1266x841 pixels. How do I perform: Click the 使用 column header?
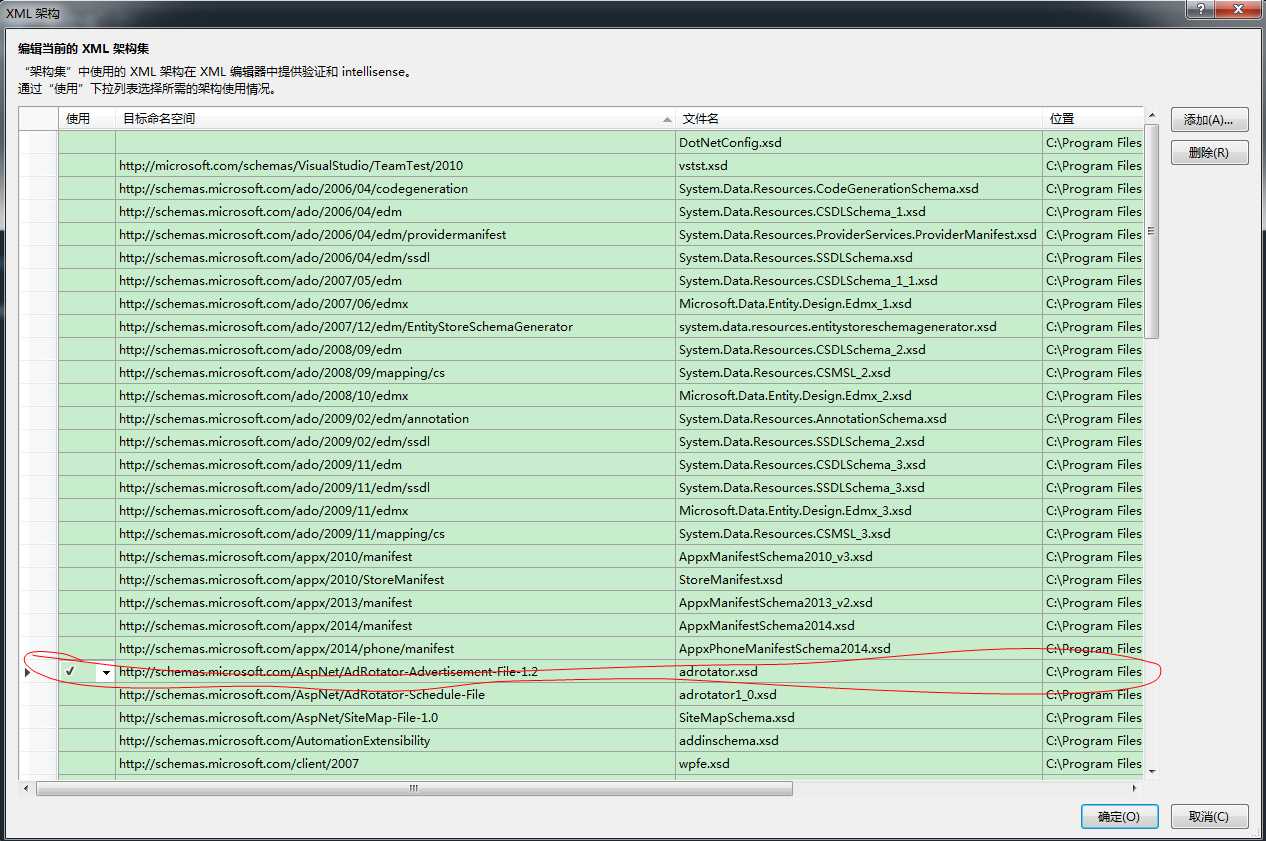click(87, 118)
